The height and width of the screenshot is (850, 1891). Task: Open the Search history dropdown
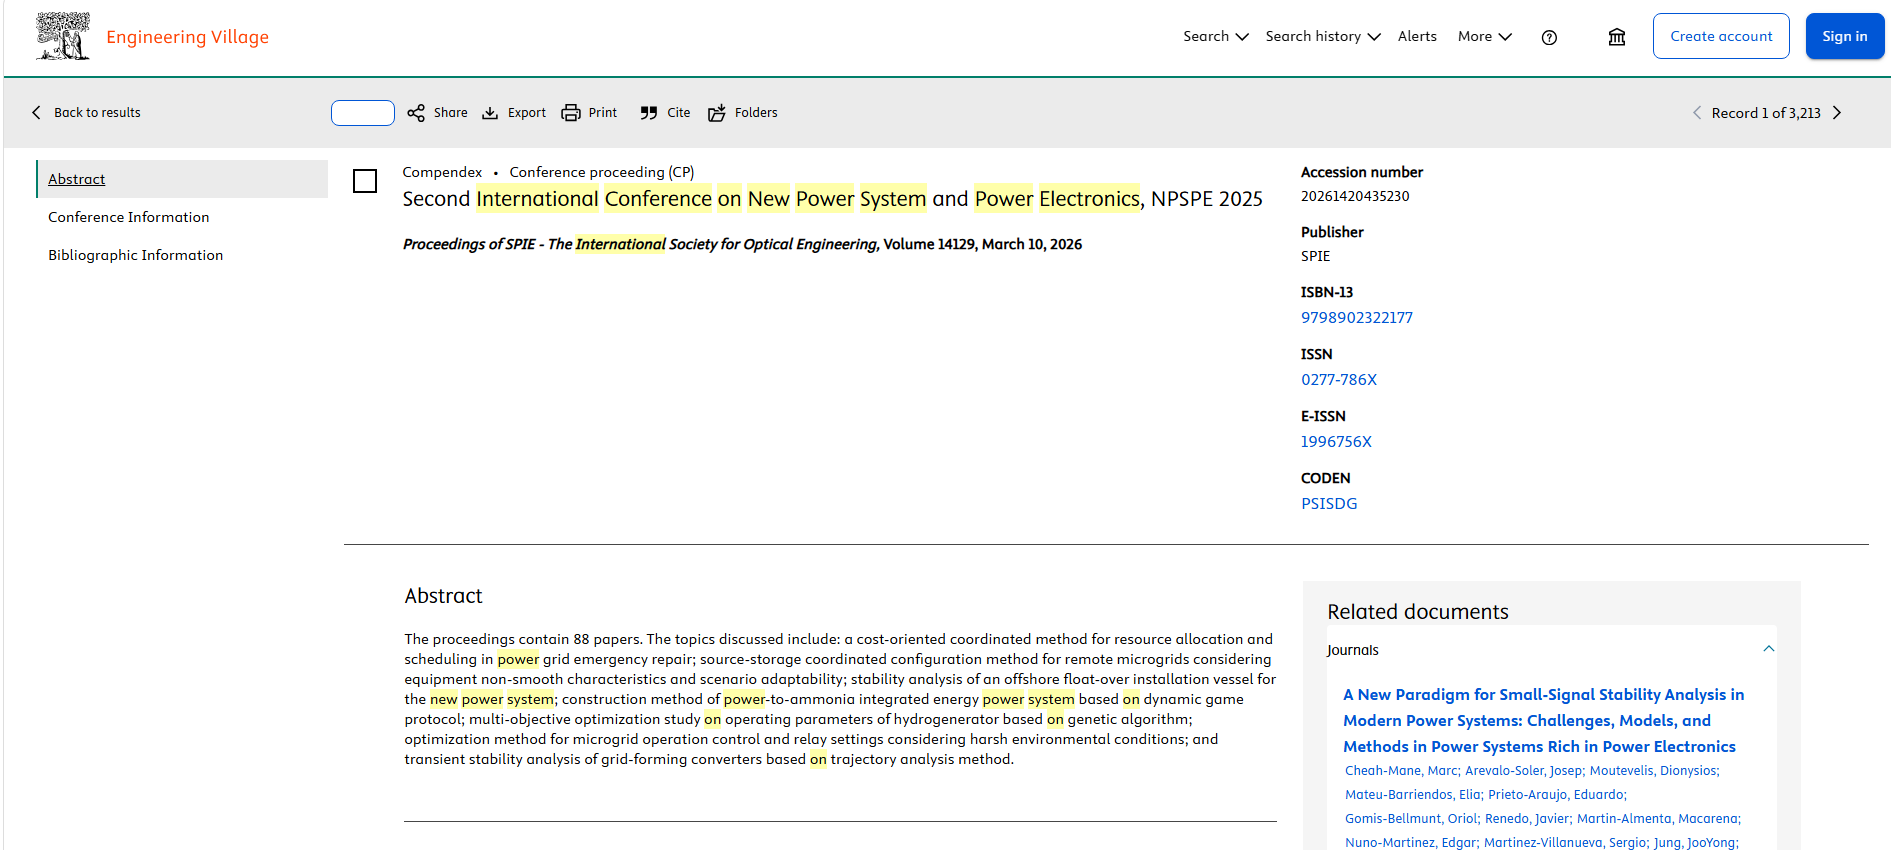tap(1323, 36)
